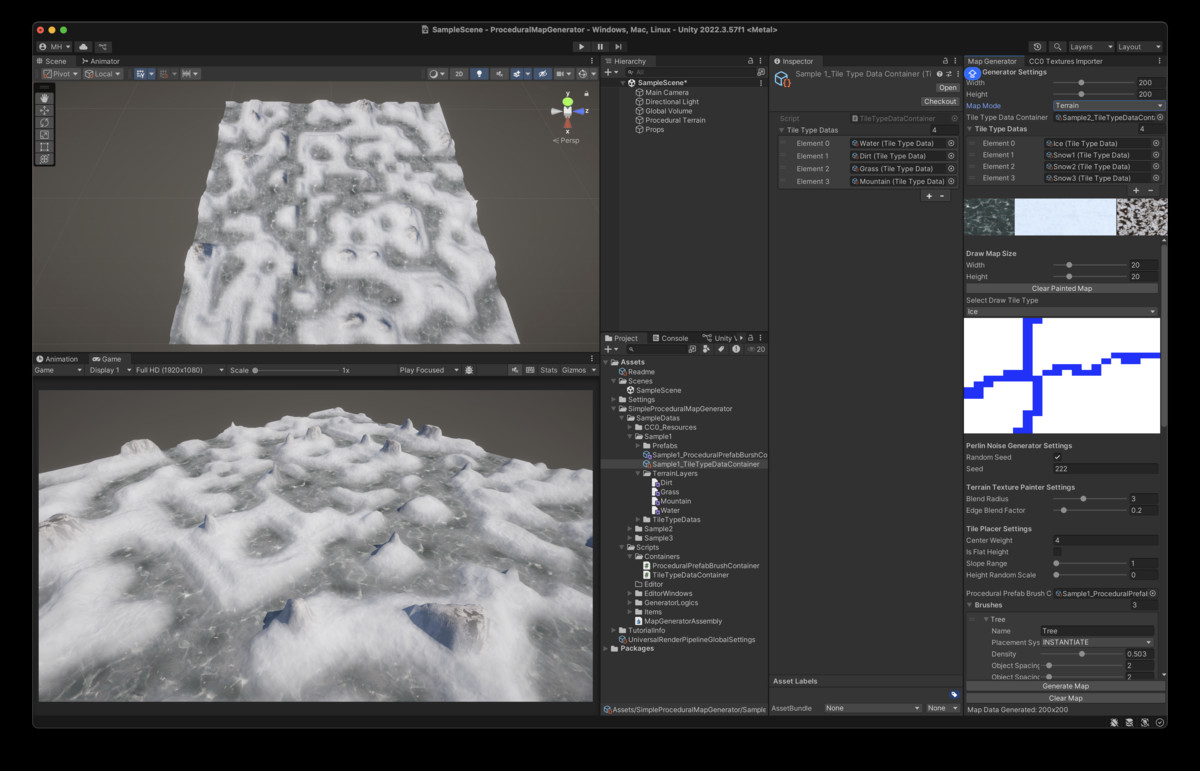1200x771 pixels.
Task: Toggle Scene visibility of hidden objects
Action: click(x=542, y=74)
